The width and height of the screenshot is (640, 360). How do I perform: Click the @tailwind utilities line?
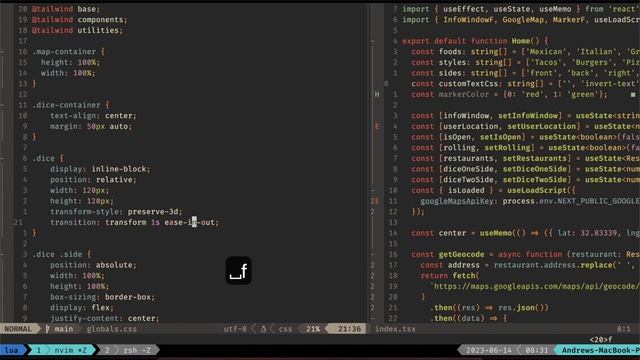(77, 30)
